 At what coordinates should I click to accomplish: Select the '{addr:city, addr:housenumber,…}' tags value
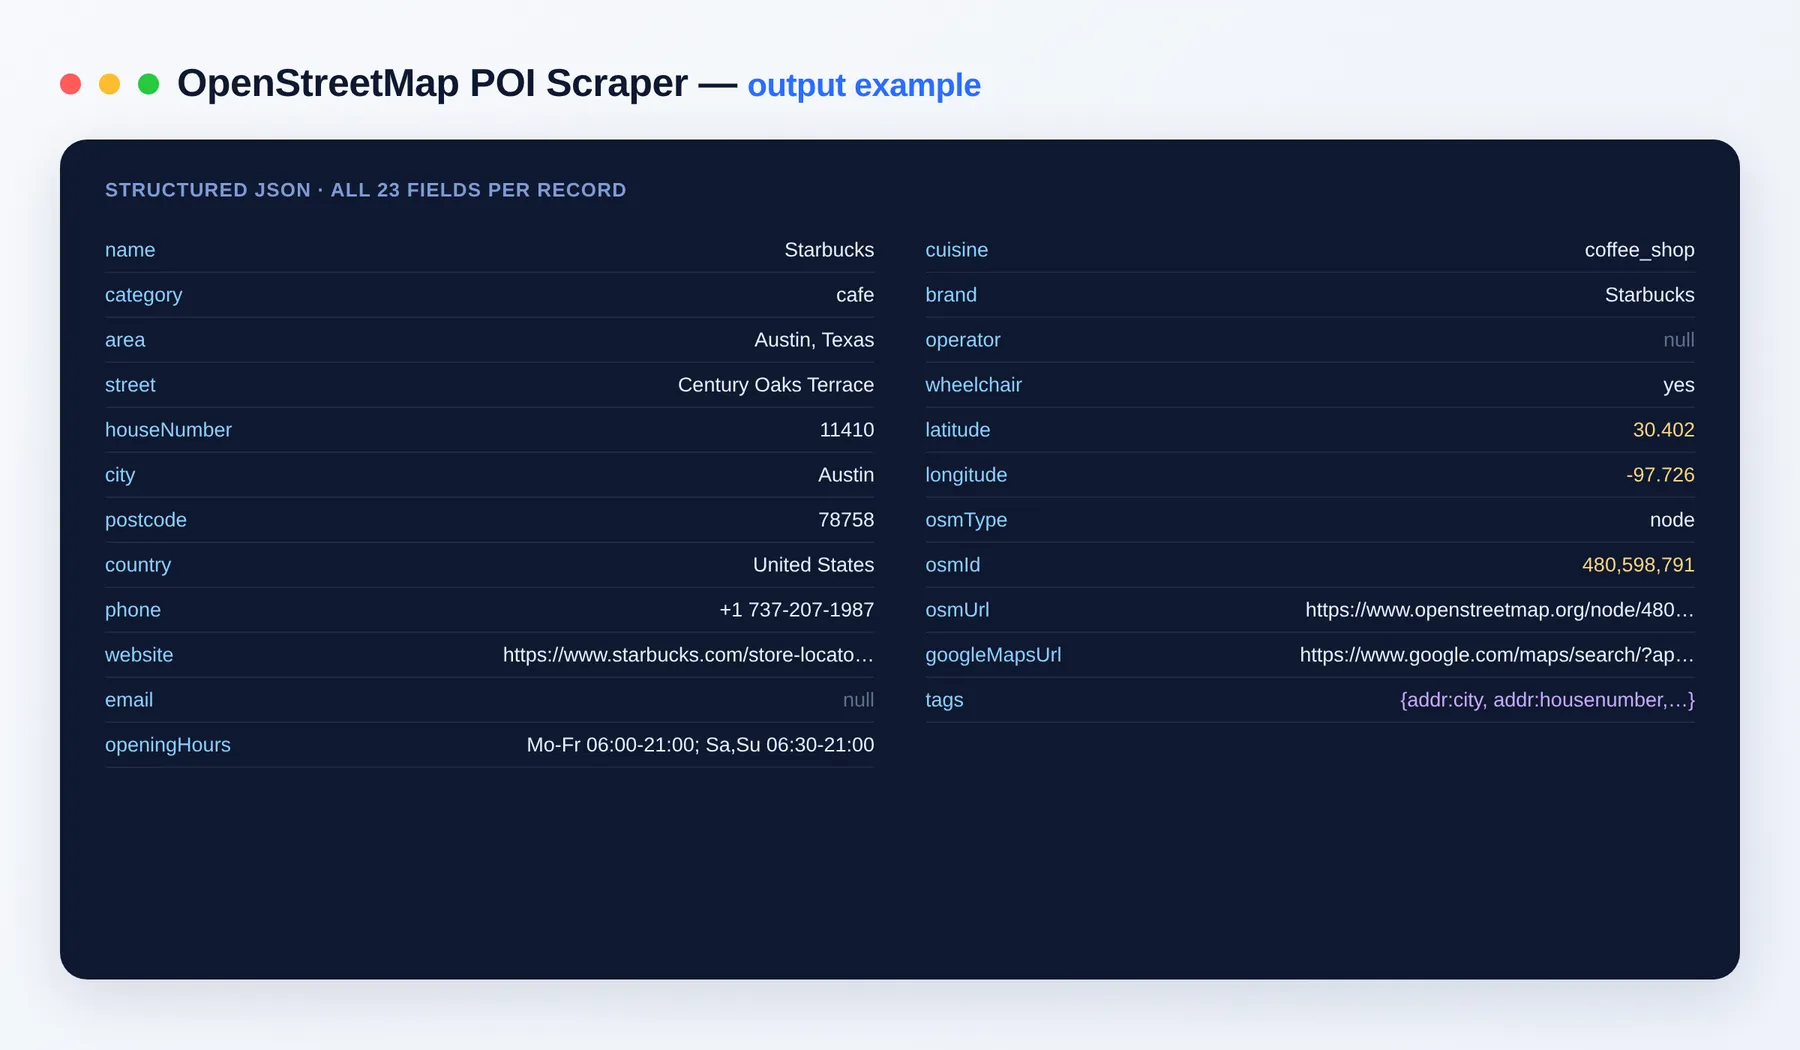point(1547,700)
